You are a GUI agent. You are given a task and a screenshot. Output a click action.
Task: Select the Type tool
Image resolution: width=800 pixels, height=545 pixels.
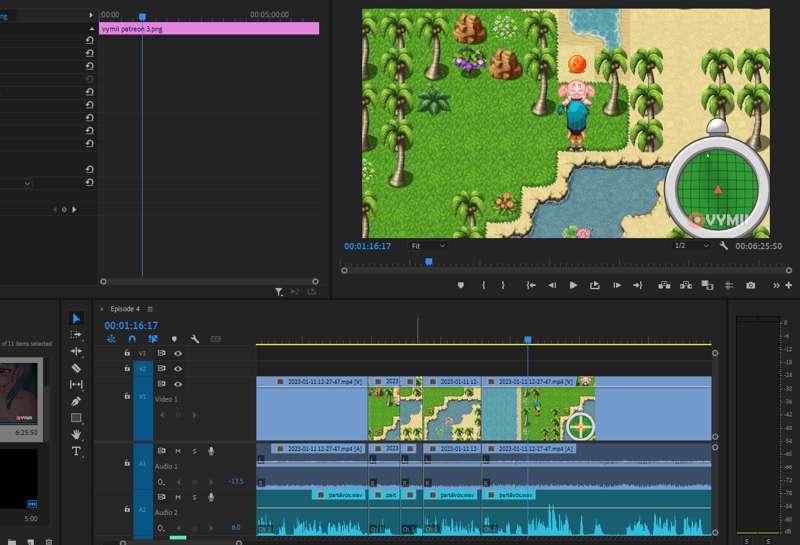pos(76,451)
